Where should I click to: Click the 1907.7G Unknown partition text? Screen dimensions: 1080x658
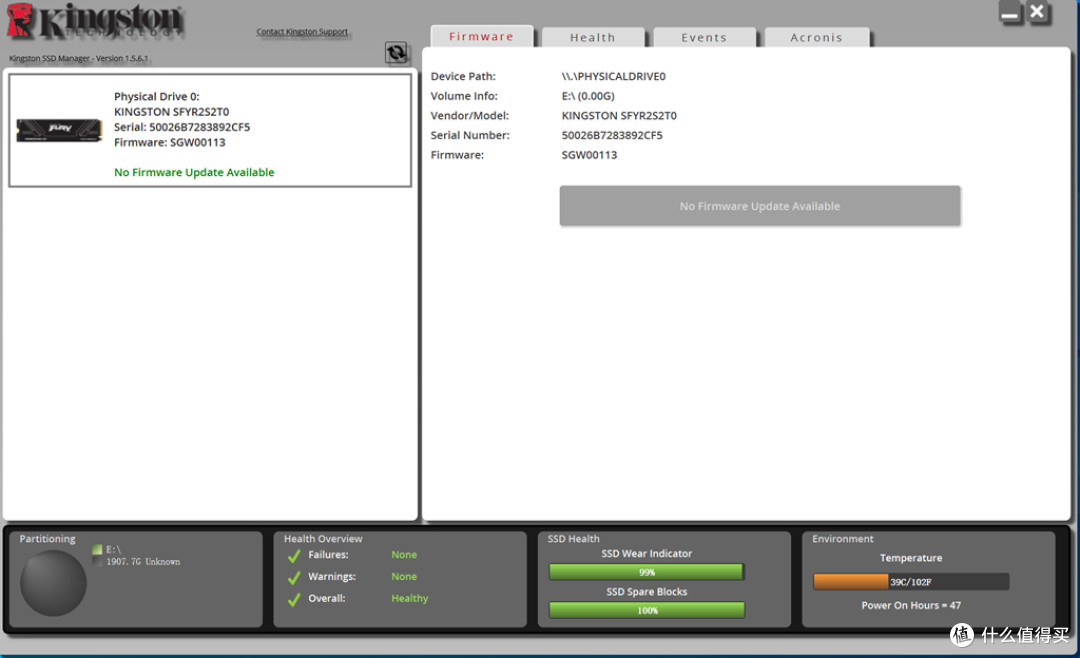143,562
